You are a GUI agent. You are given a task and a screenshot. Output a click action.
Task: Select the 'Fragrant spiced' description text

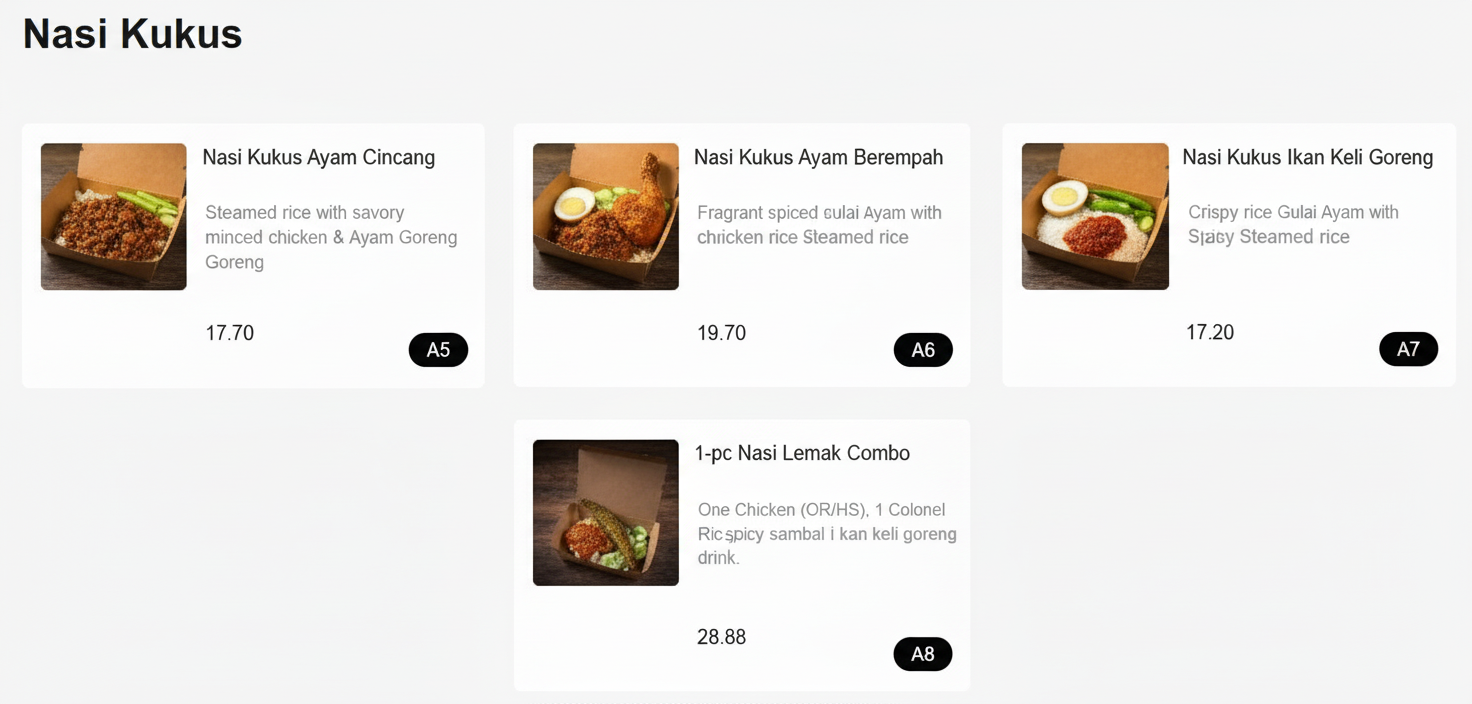click(x=818, y=225)
